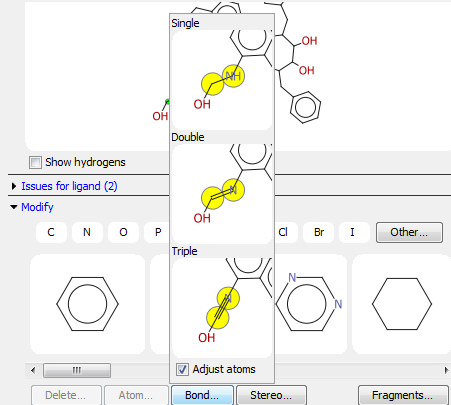Select the N element button
Viewport: 451px width, 405px height.
pyautogui.click(x=87, y=232)
